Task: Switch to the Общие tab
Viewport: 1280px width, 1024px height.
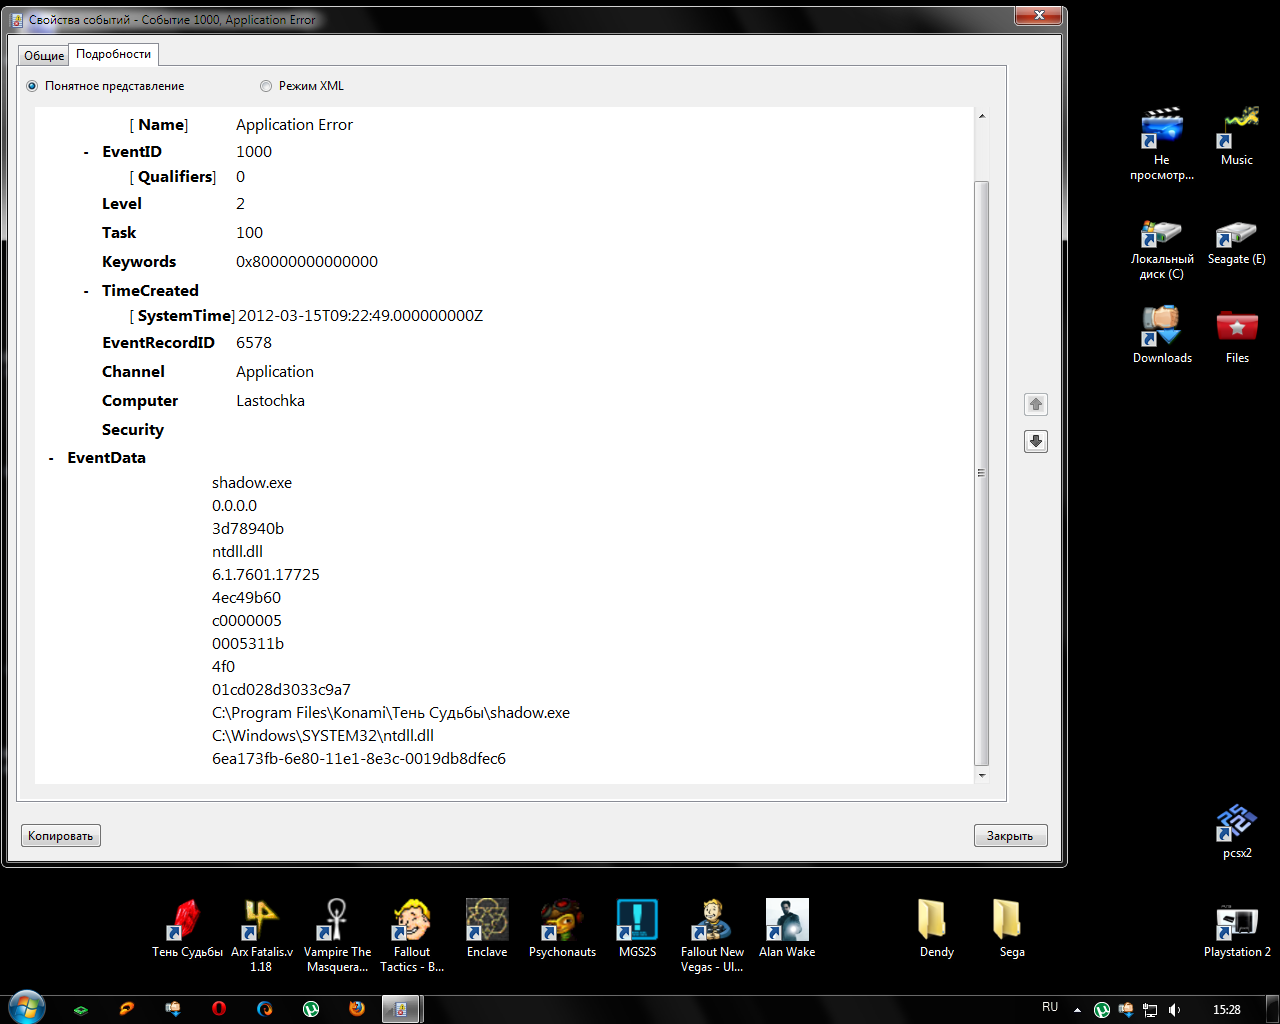Action: click(44, 56)
